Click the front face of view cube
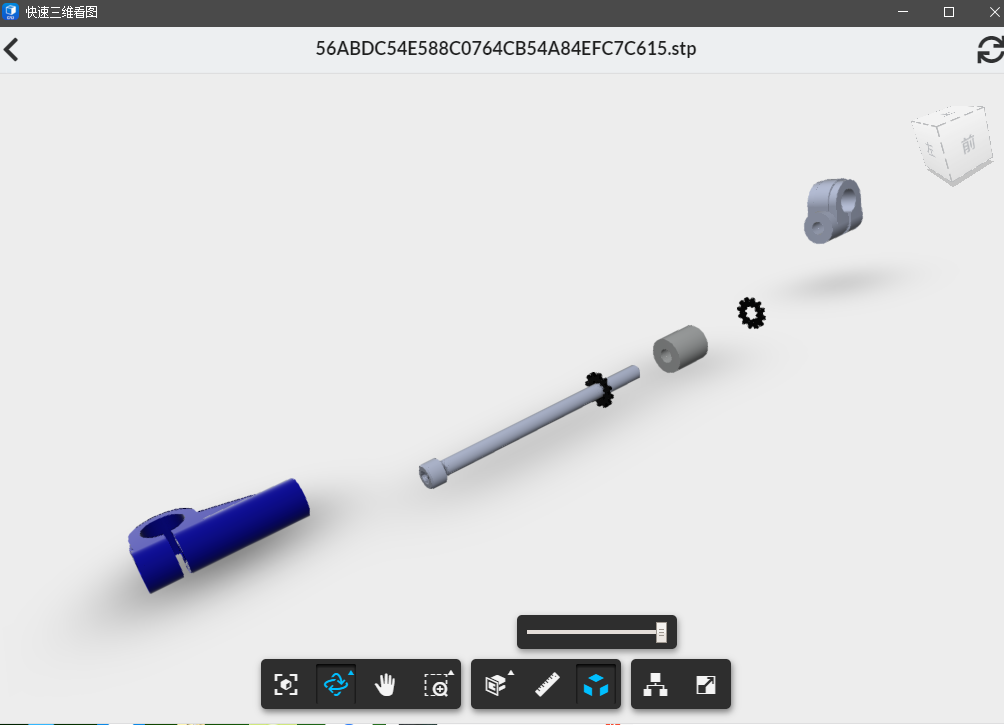The height and width of the screenshot is (725, 1004). tap(967, 143)
